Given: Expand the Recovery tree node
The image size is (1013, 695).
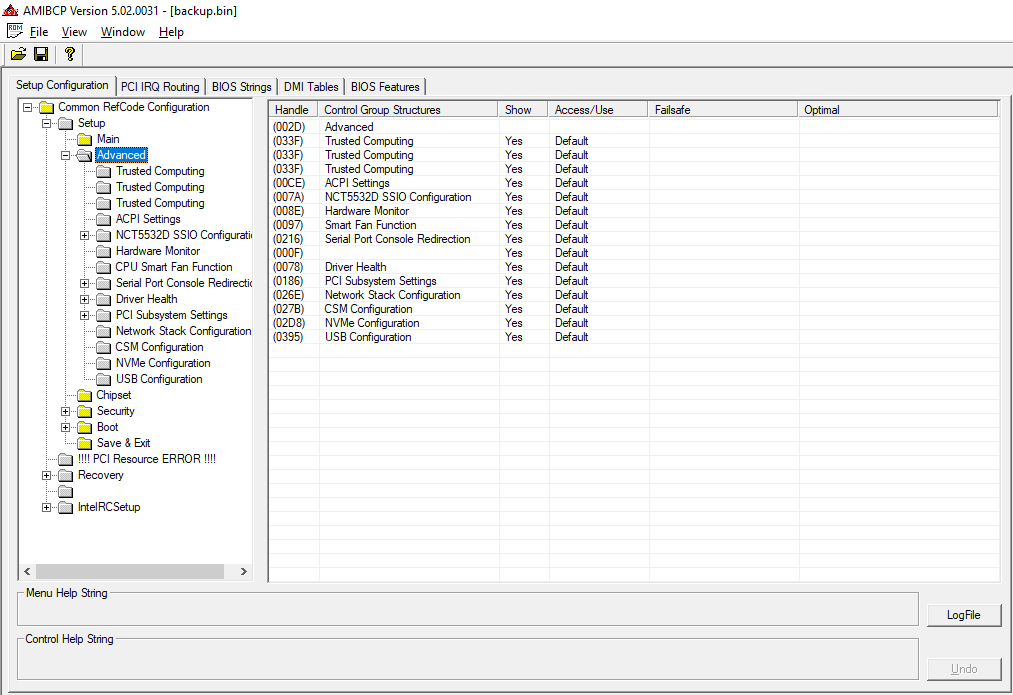Looking at the screenshot, I should coord(47,475).
